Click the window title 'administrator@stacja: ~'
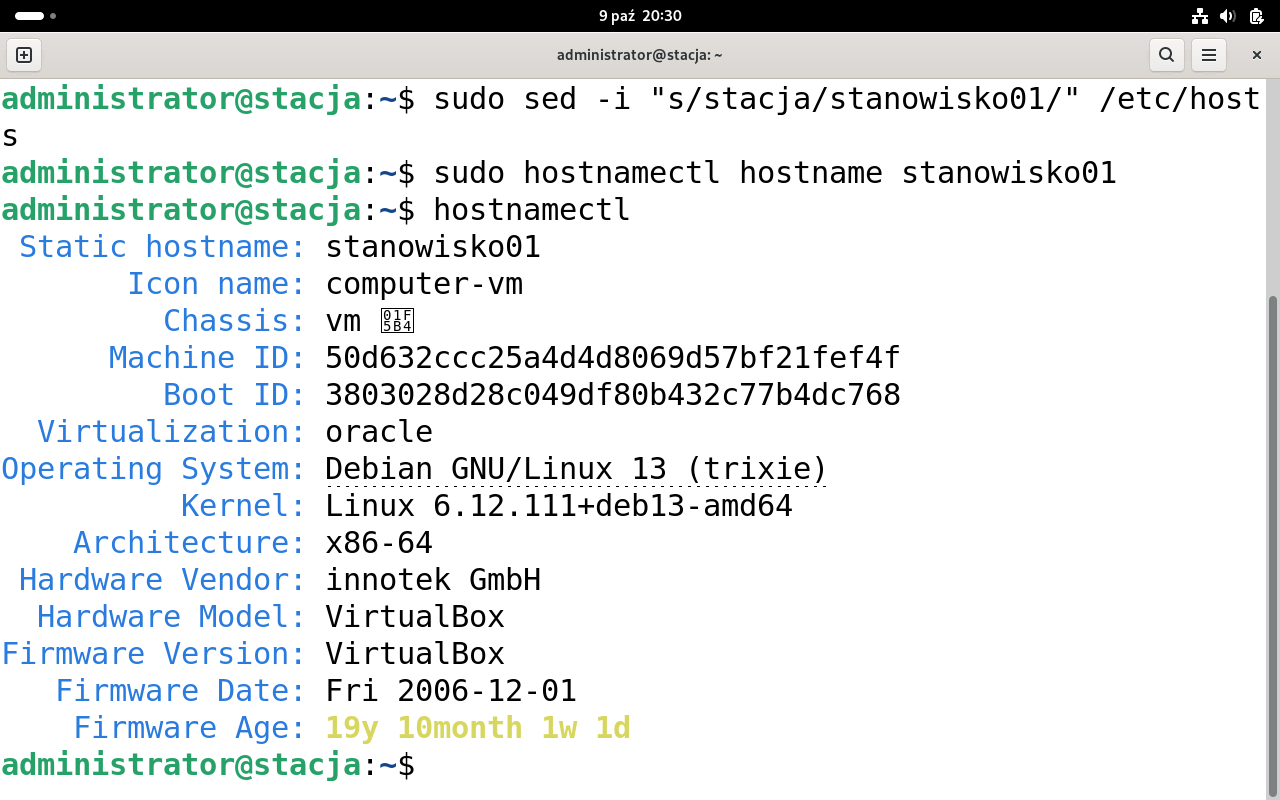This screenshot has width=1280, height=800. pos(640,55)
